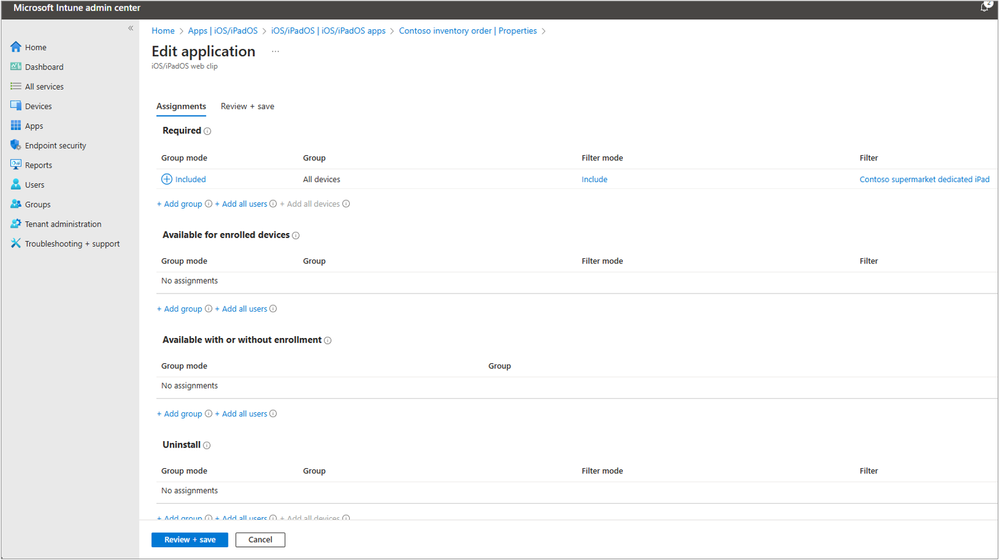This screenshot has height=560, width=999.
Task: Click the Dashboard icon in sidebar
Action: tap(16, 66)
